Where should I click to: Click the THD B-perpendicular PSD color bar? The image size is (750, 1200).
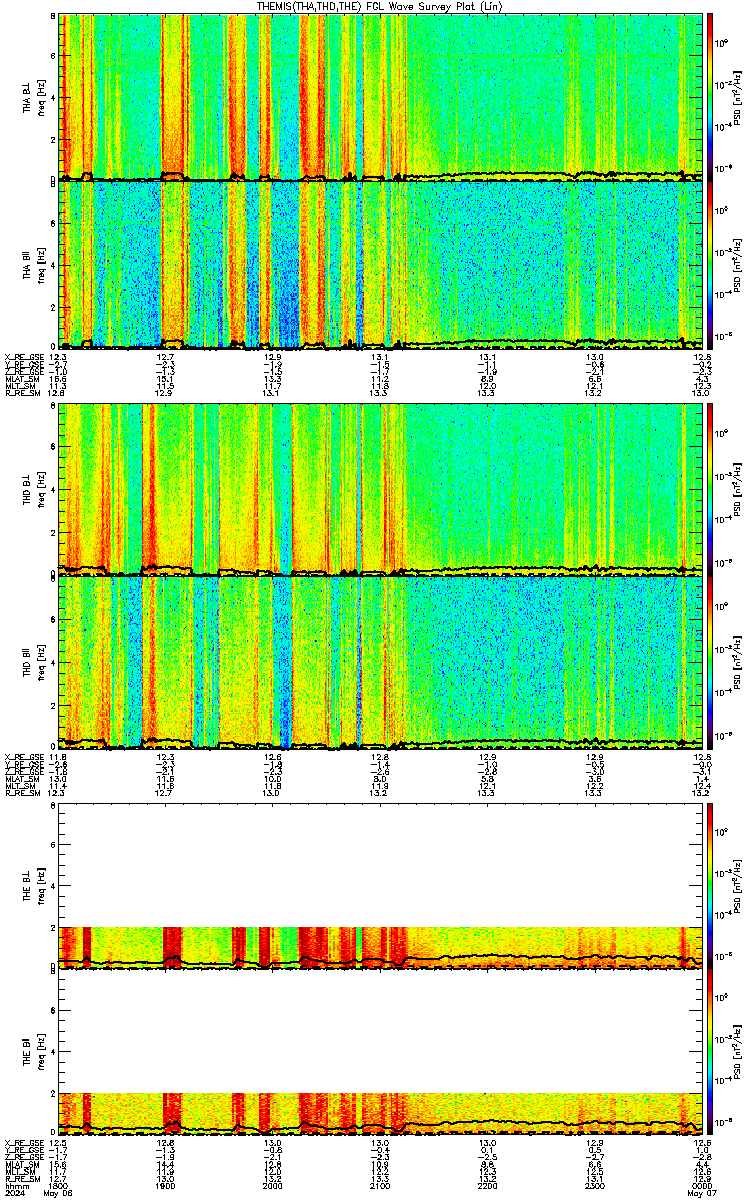711,490
